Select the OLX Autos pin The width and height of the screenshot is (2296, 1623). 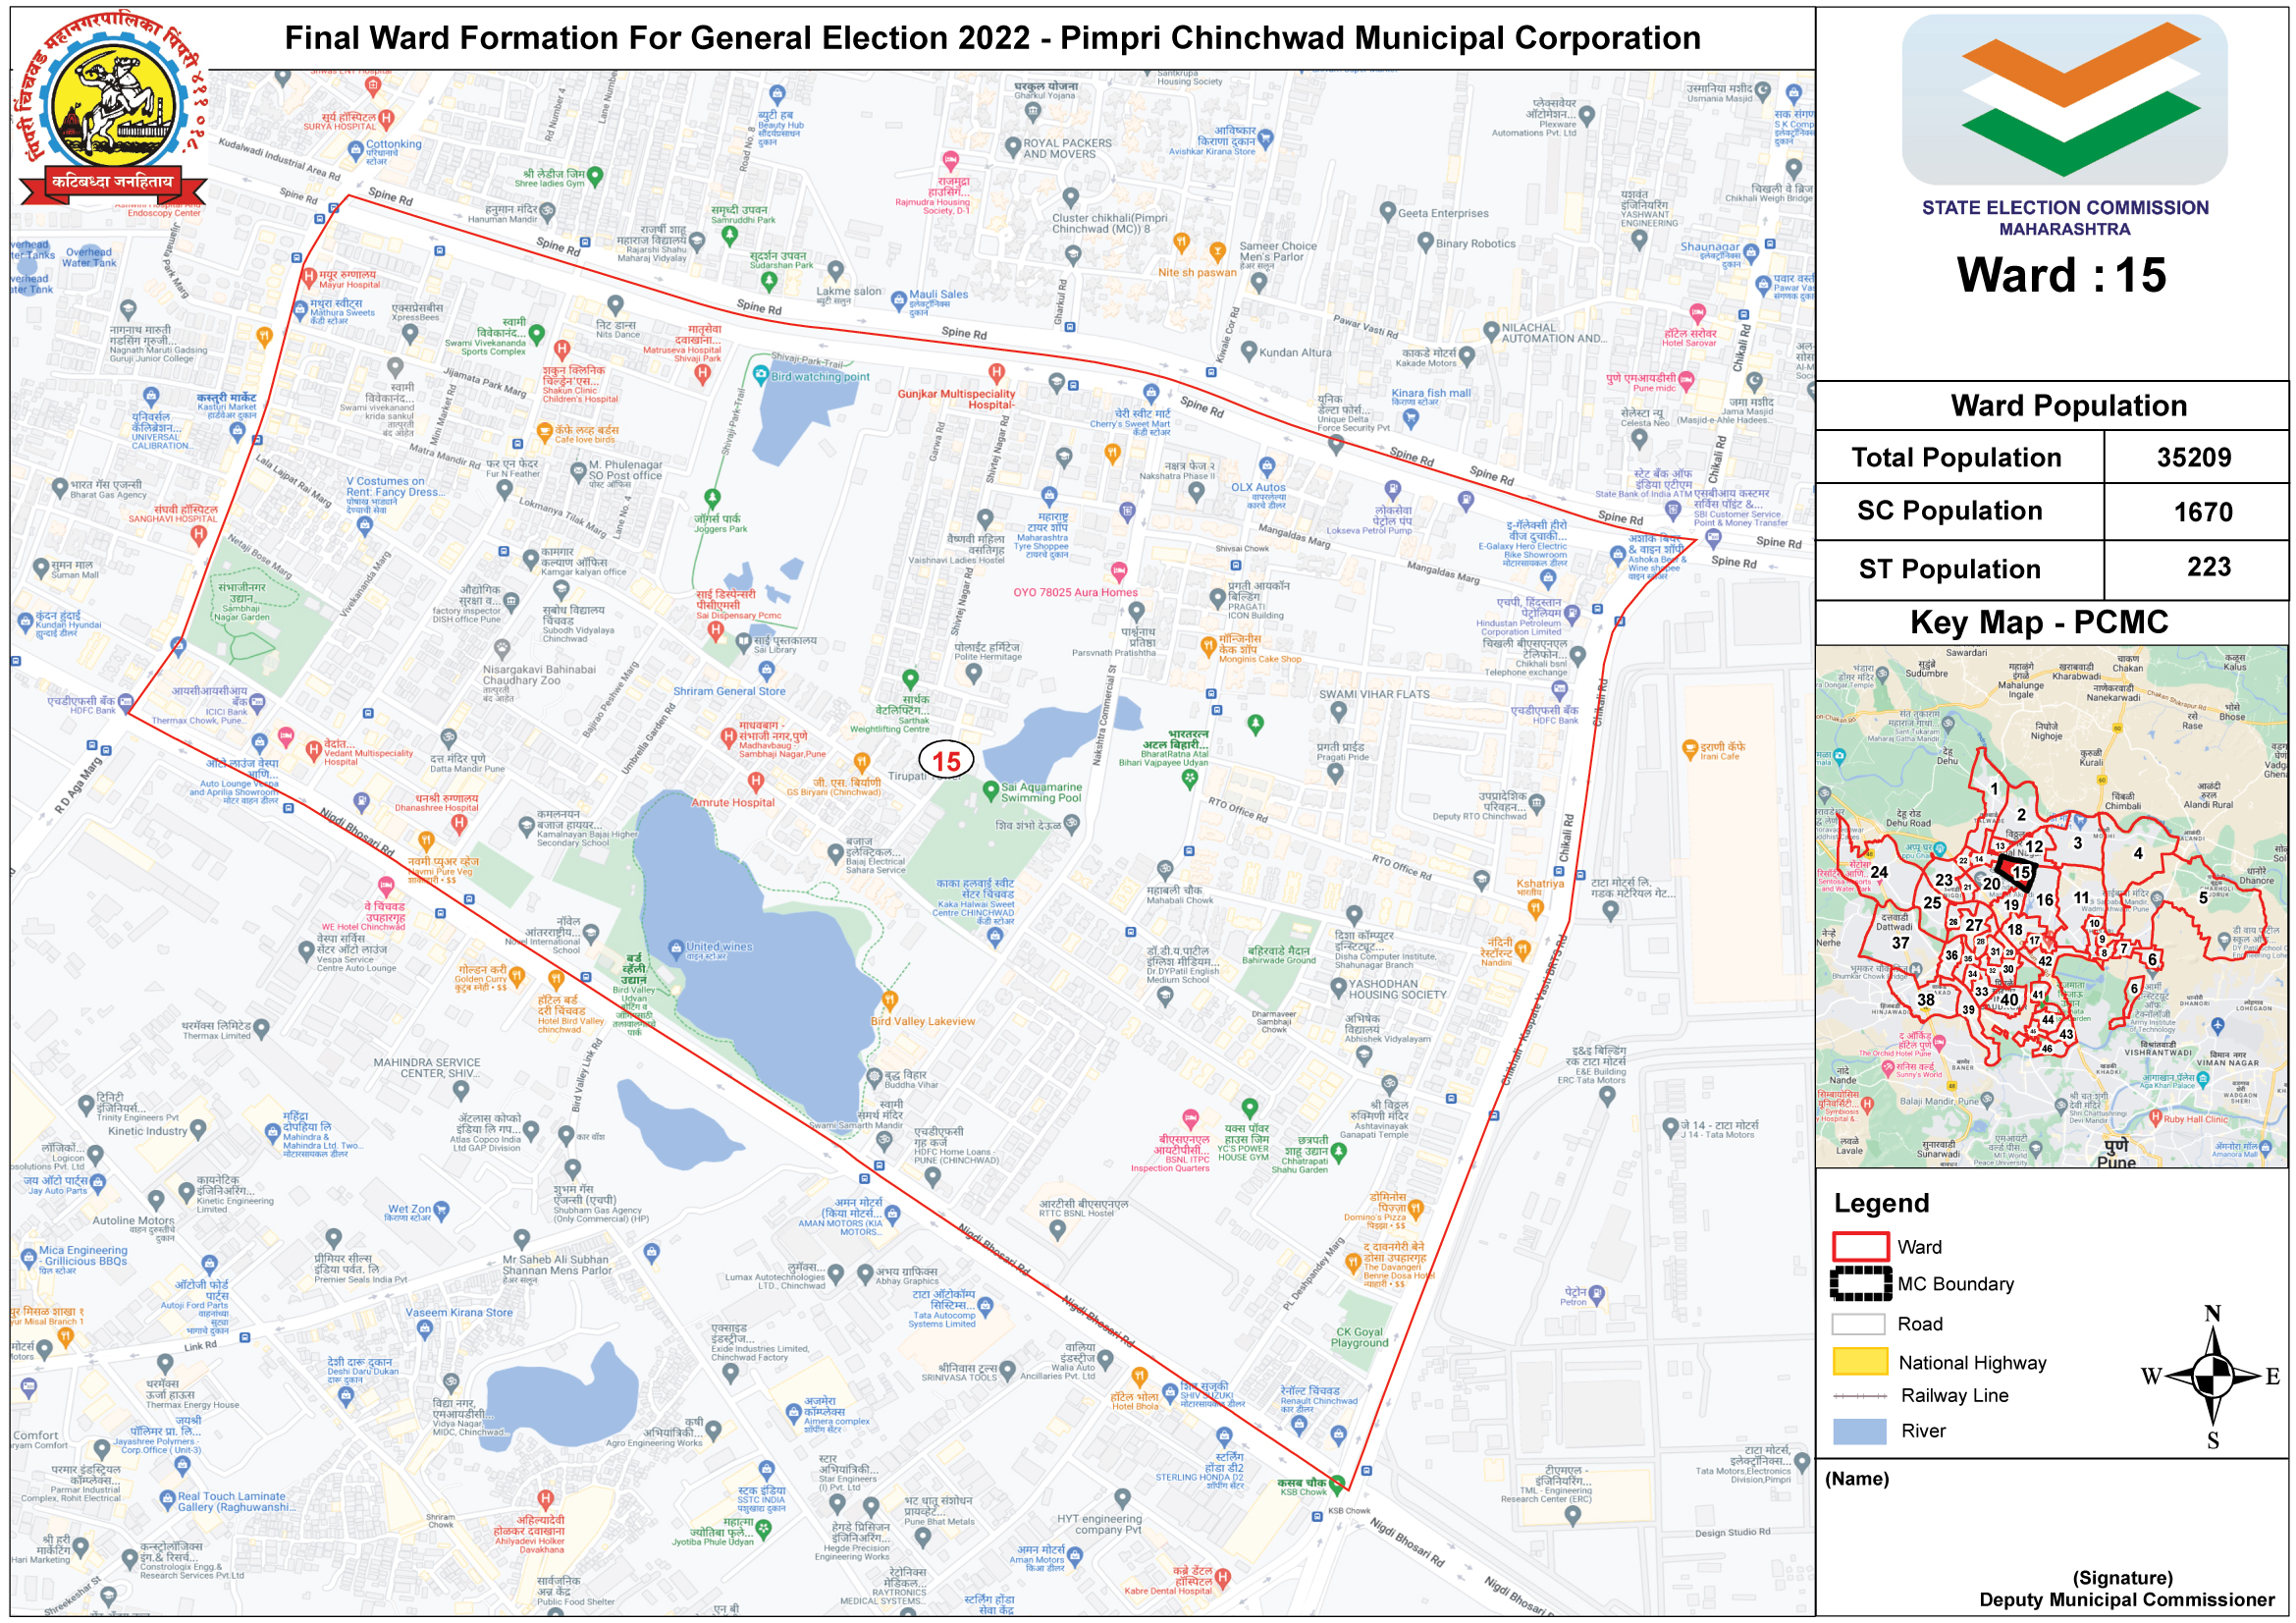(1267, 467)
